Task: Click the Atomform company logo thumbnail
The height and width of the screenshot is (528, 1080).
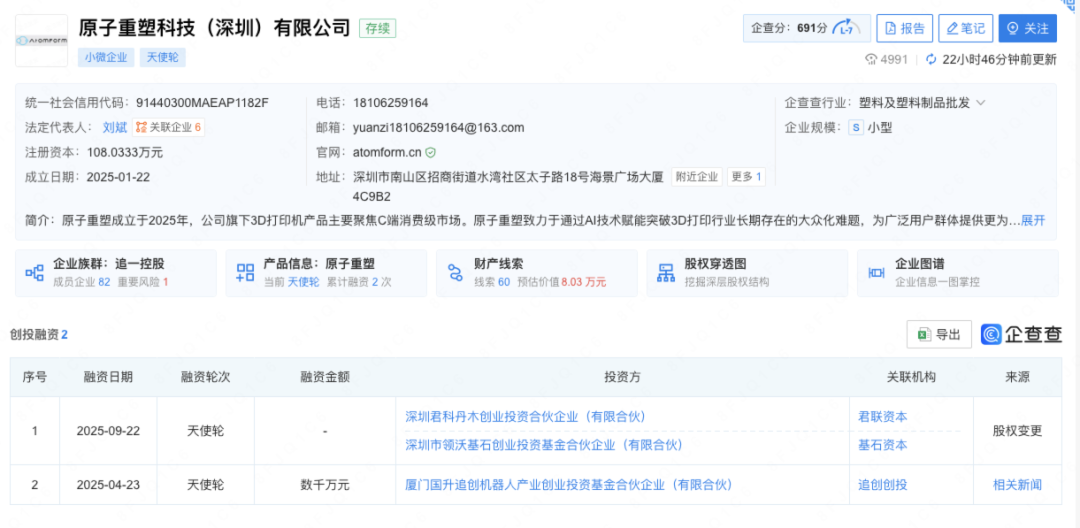Action: 41,41
